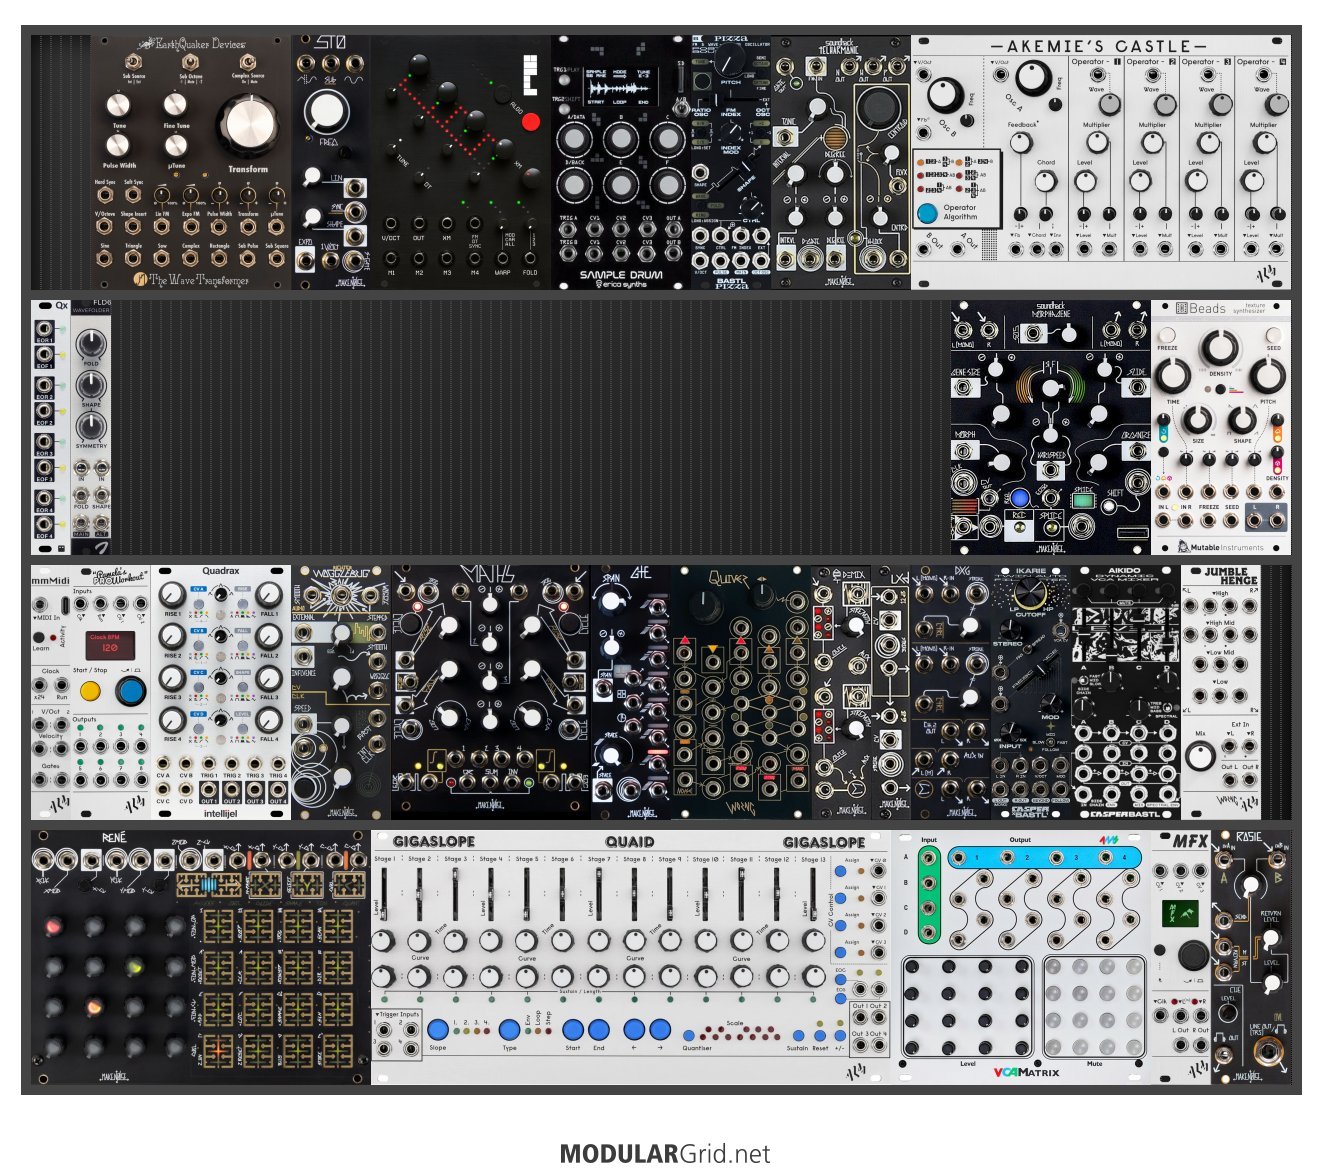Click the FALL 4 knob on Quadrax
The height and width of the screenshot is (1175, 1332).
click(269, 719)
